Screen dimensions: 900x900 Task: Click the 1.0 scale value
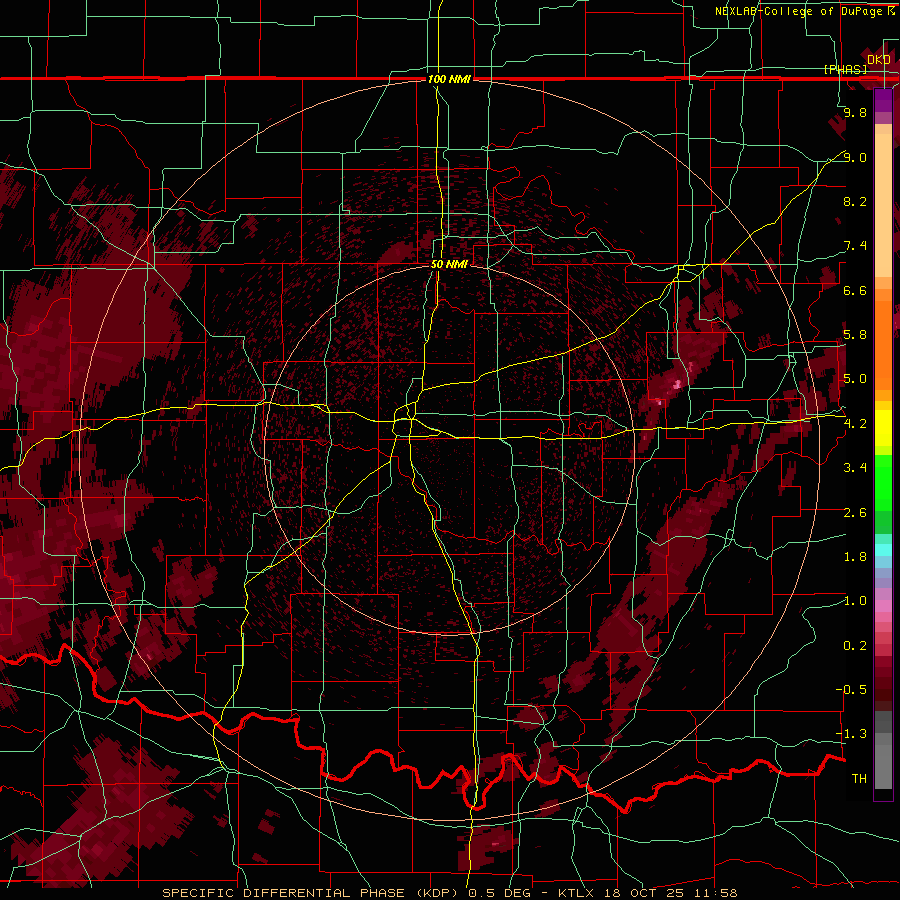click(x=855, y=601)
